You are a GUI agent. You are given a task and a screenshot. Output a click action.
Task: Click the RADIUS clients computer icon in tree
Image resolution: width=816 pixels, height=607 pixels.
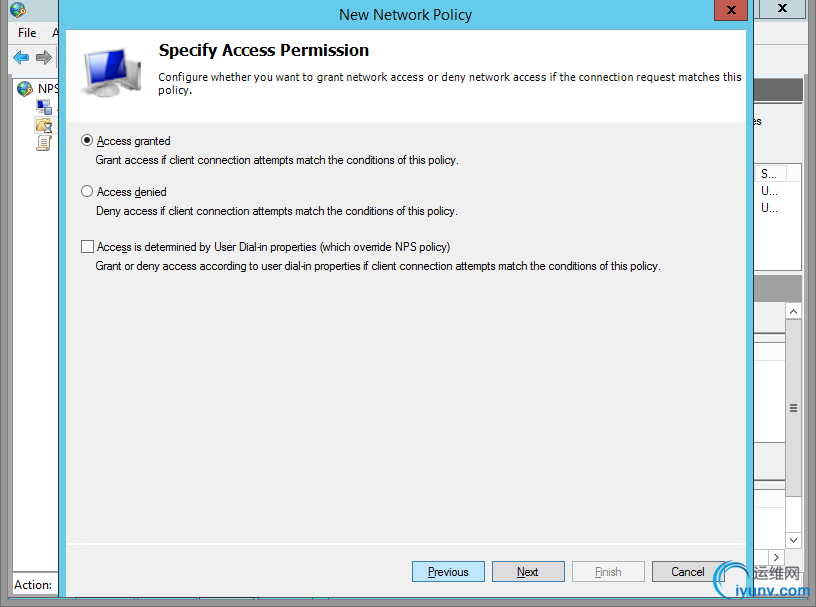[x=44, y=107]
